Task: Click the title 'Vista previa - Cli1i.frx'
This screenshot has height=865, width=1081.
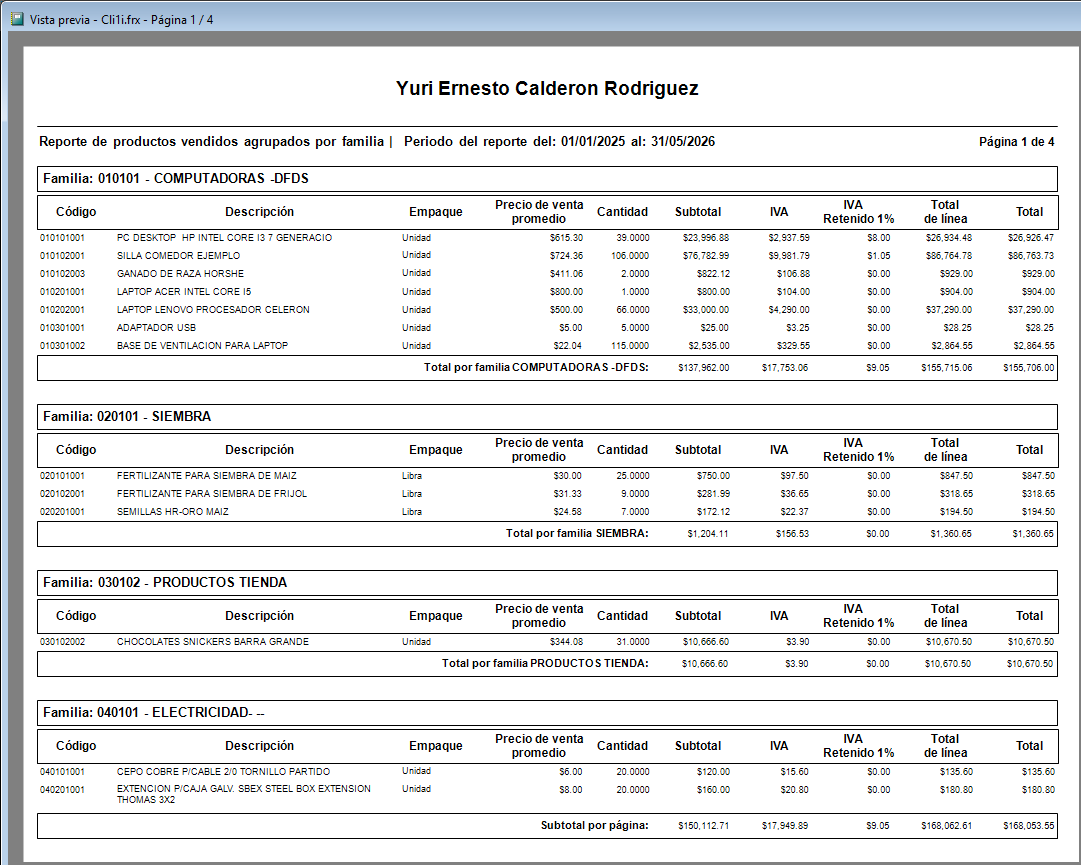Action: [85, 20]
